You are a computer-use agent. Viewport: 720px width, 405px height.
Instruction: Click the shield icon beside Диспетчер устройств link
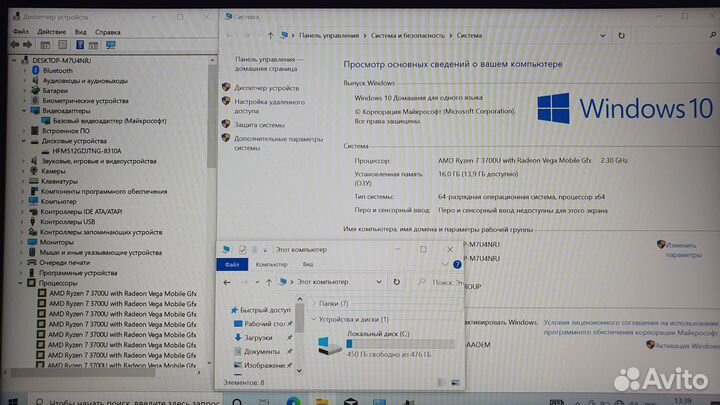coord(226,87)
